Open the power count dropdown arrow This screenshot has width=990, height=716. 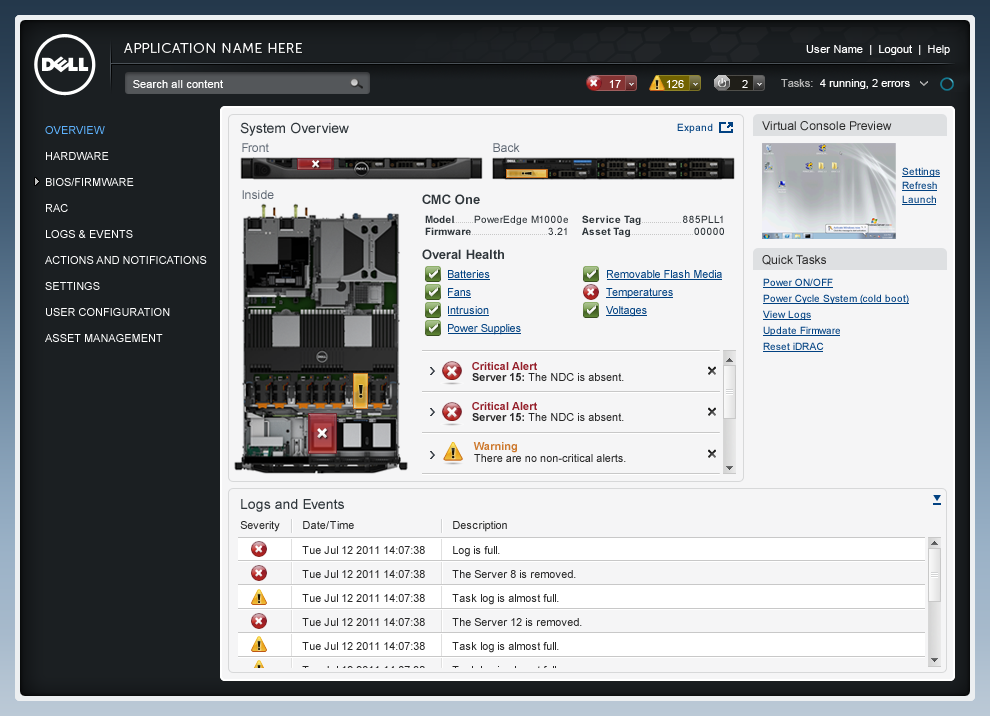[x=759, y=83]
